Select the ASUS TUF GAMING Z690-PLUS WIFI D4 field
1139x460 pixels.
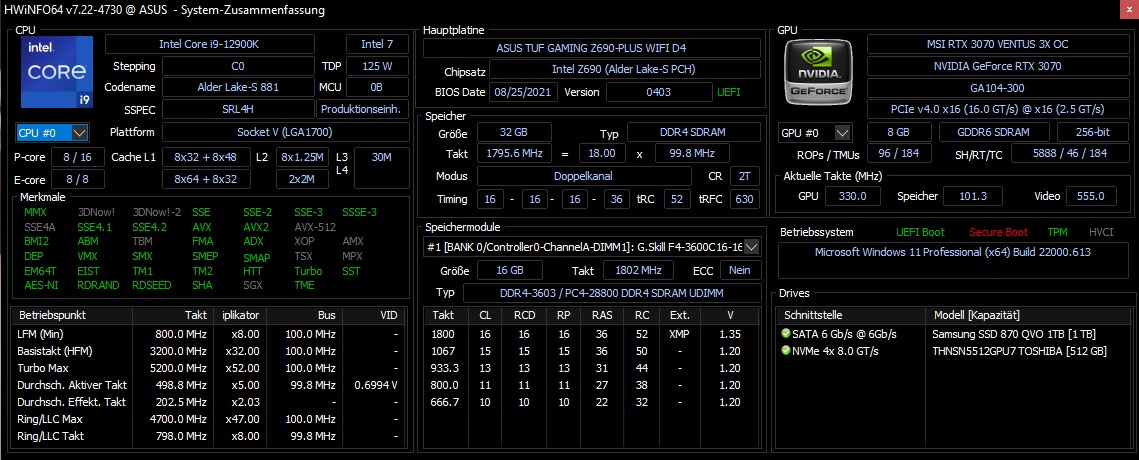click(592, 48)
